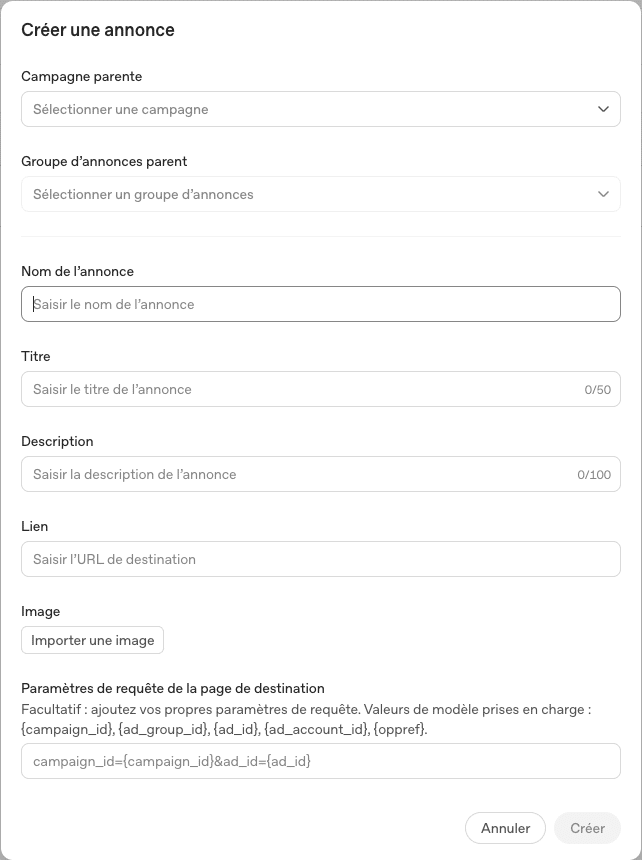Viewport: 642px width, 860px height.
Task: Click the chevron in ad group selector
Action: pyautogui.click(x=603, y=194)
